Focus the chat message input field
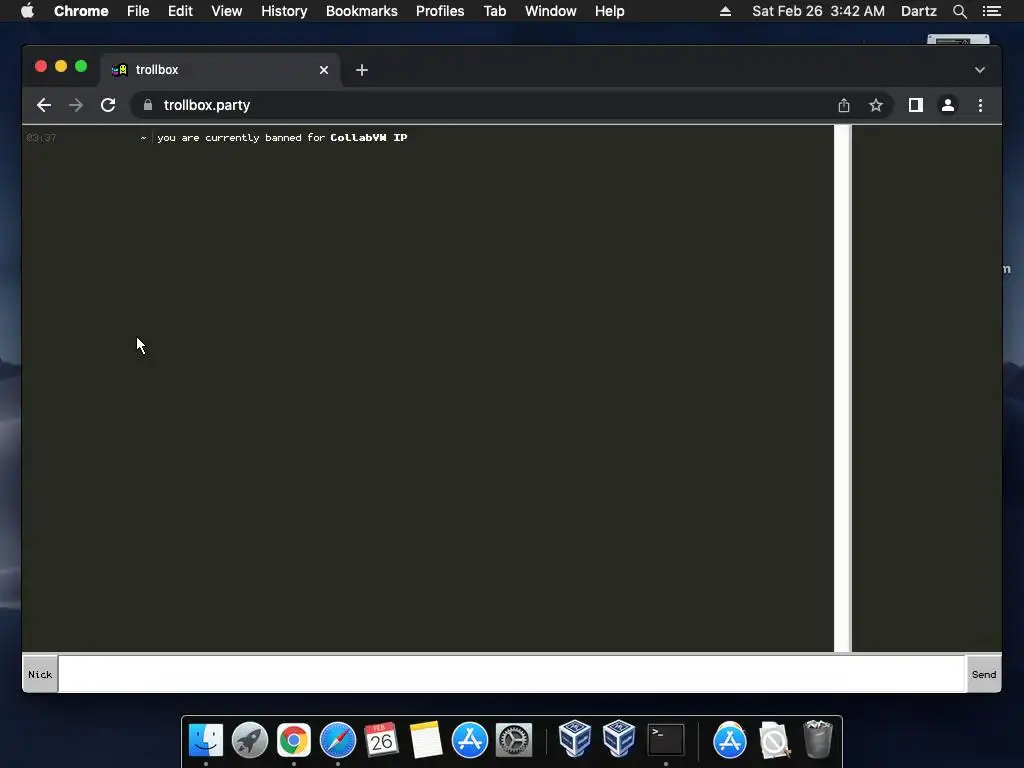This screenshot has width=1024, height=768. (511, 674)
